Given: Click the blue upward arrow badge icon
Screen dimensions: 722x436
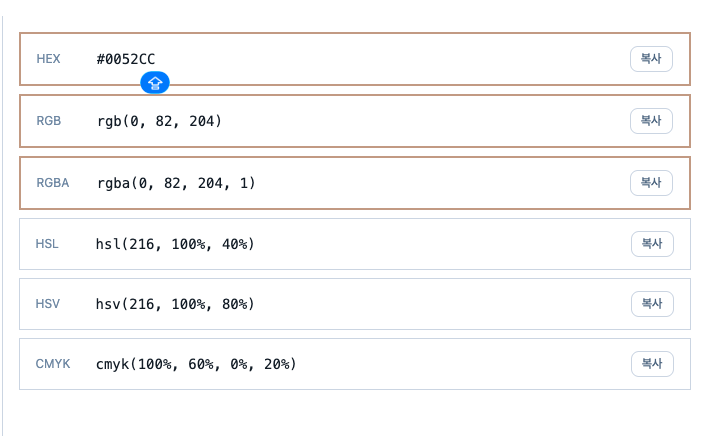Looking at the screenshot, I should click(x=155, y=83).
